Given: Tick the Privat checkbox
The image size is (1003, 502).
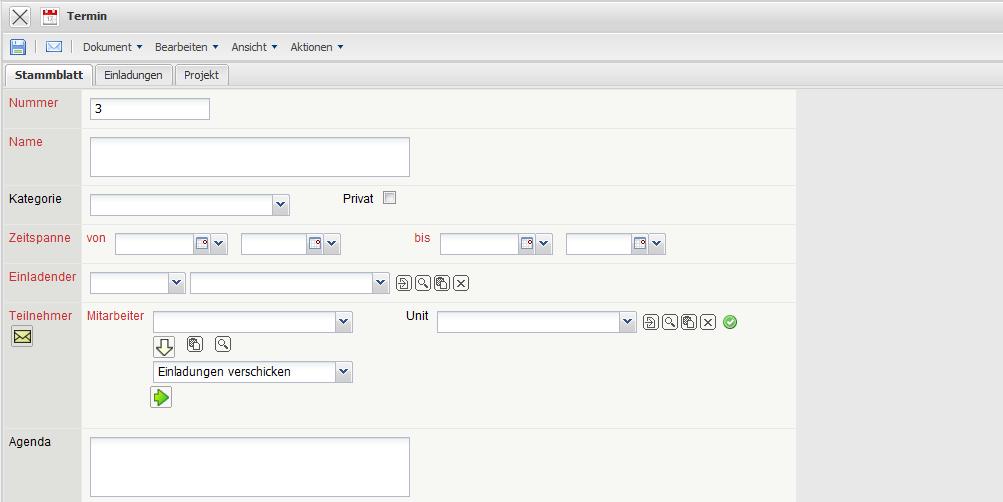Looking at the screenshot, I should tap(389, 198).
